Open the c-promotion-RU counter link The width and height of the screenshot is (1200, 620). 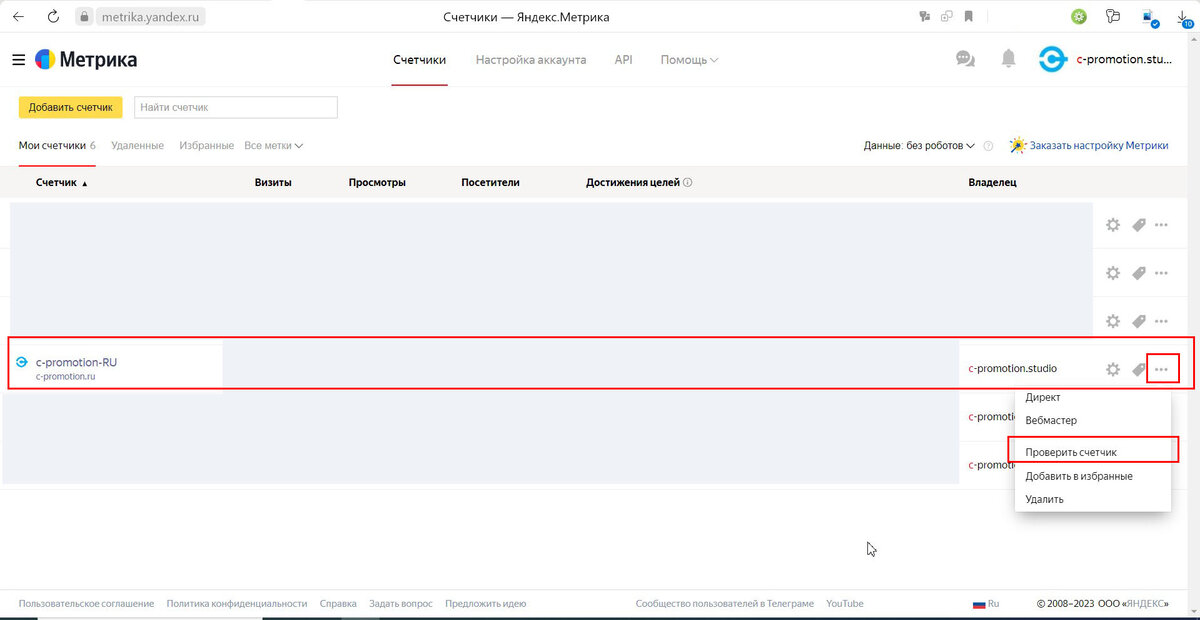click(x=76, y=362)
